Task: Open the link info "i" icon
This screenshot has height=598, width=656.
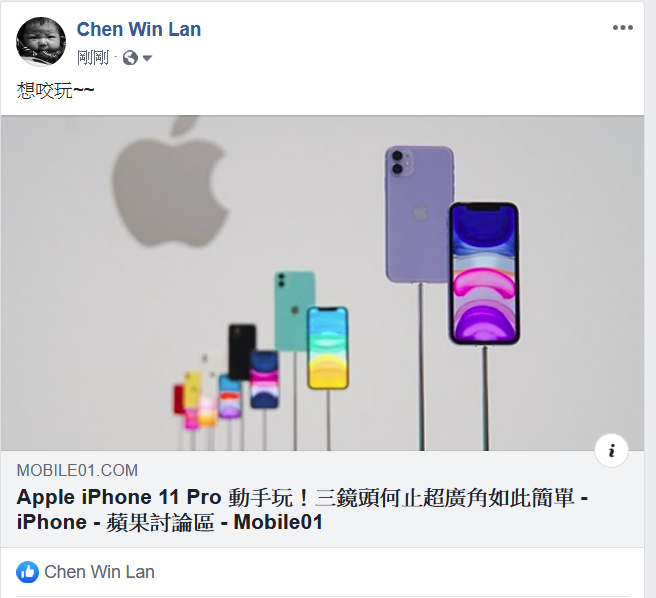Action: click(611, 451)
